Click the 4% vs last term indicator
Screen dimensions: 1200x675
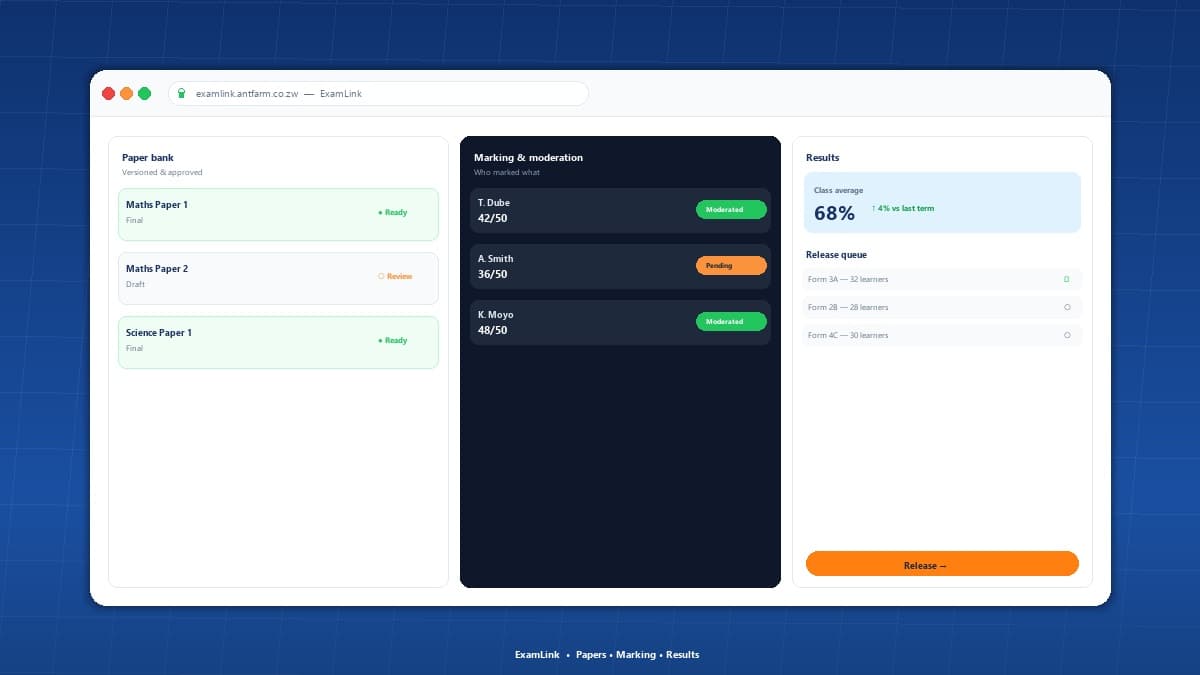[903, 209]
